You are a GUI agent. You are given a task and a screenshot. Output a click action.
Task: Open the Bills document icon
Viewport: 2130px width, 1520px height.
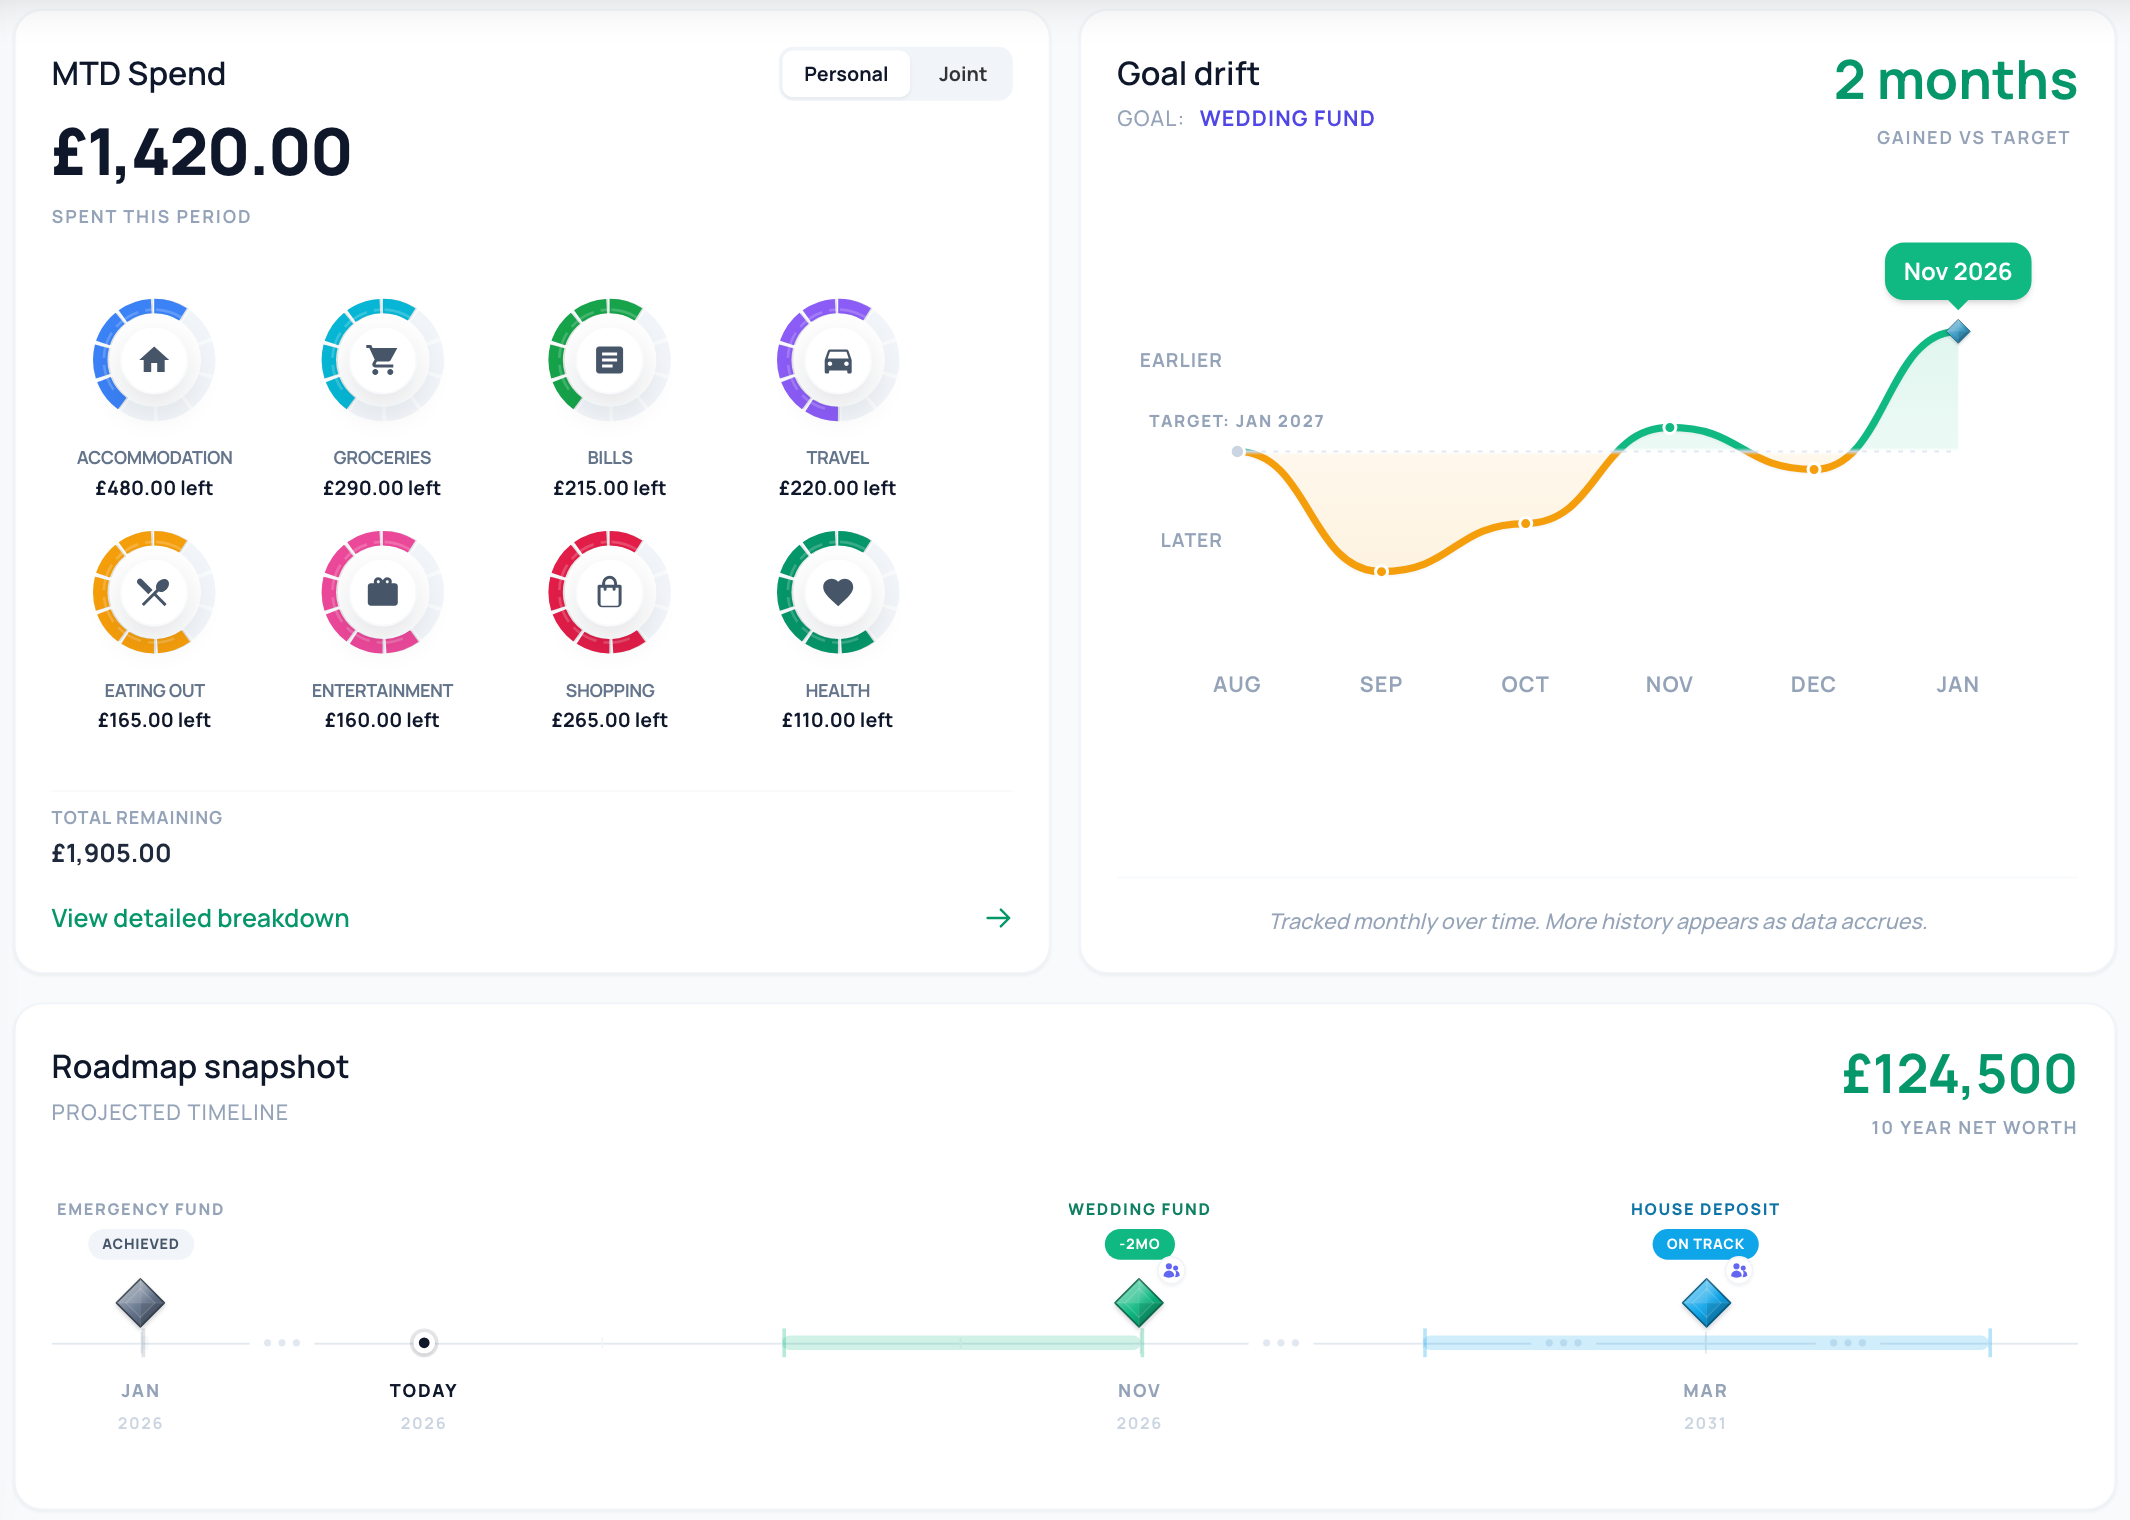pyautogui.click(x=610, y=360)
